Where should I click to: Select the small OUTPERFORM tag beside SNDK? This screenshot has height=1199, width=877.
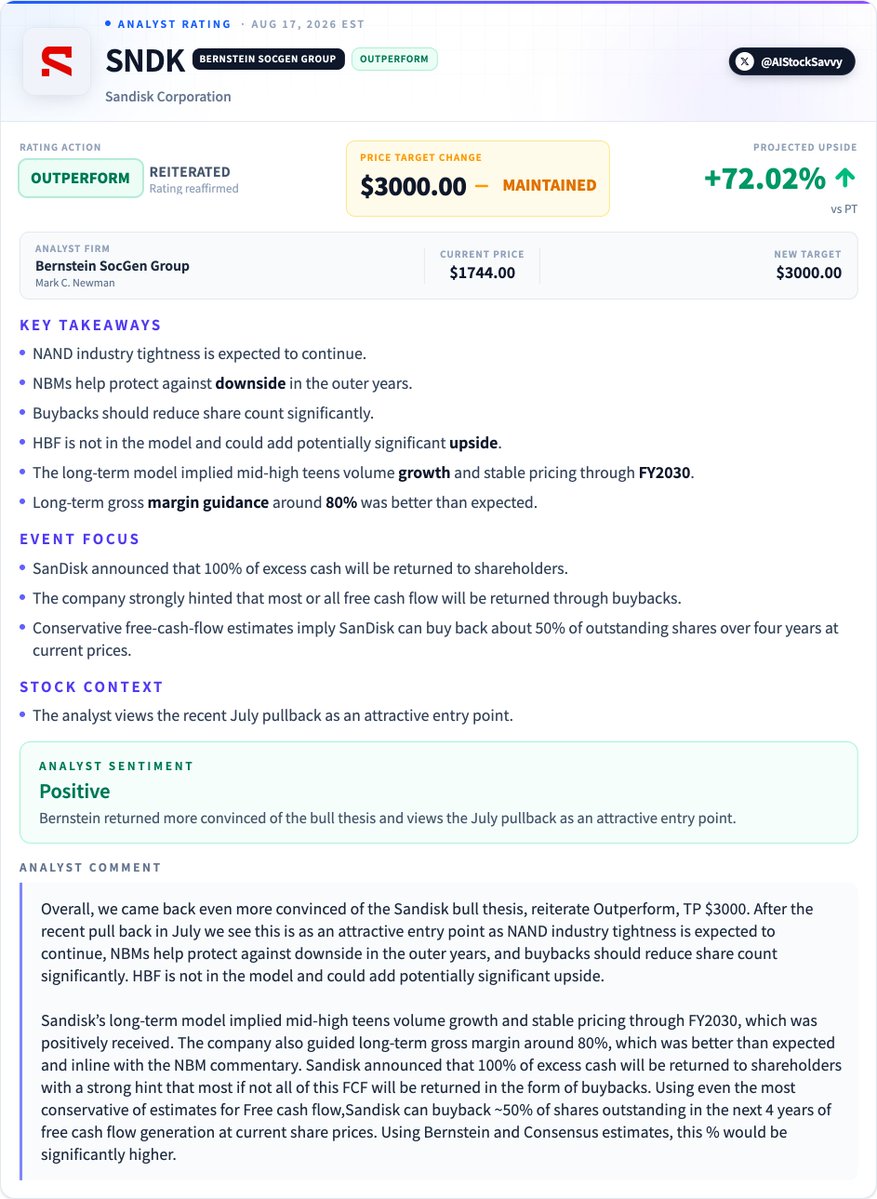(x=395, y=59)
